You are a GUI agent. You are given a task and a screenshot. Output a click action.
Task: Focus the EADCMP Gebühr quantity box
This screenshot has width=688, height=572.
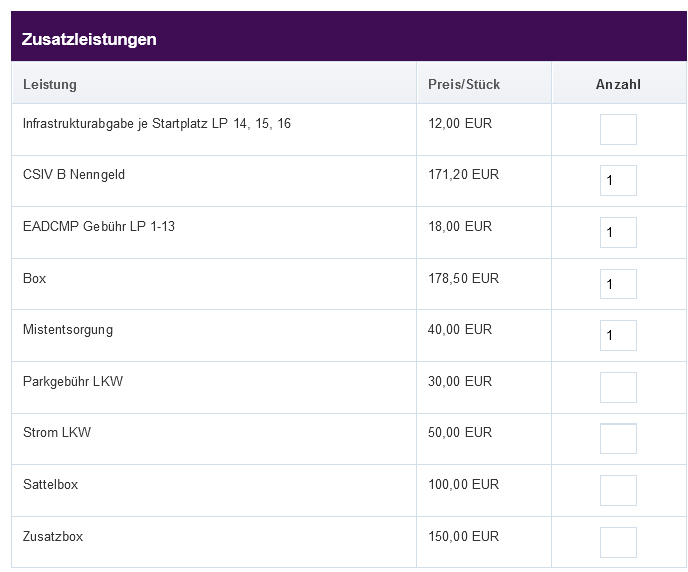pyautogui.click(x=618, y=232)
